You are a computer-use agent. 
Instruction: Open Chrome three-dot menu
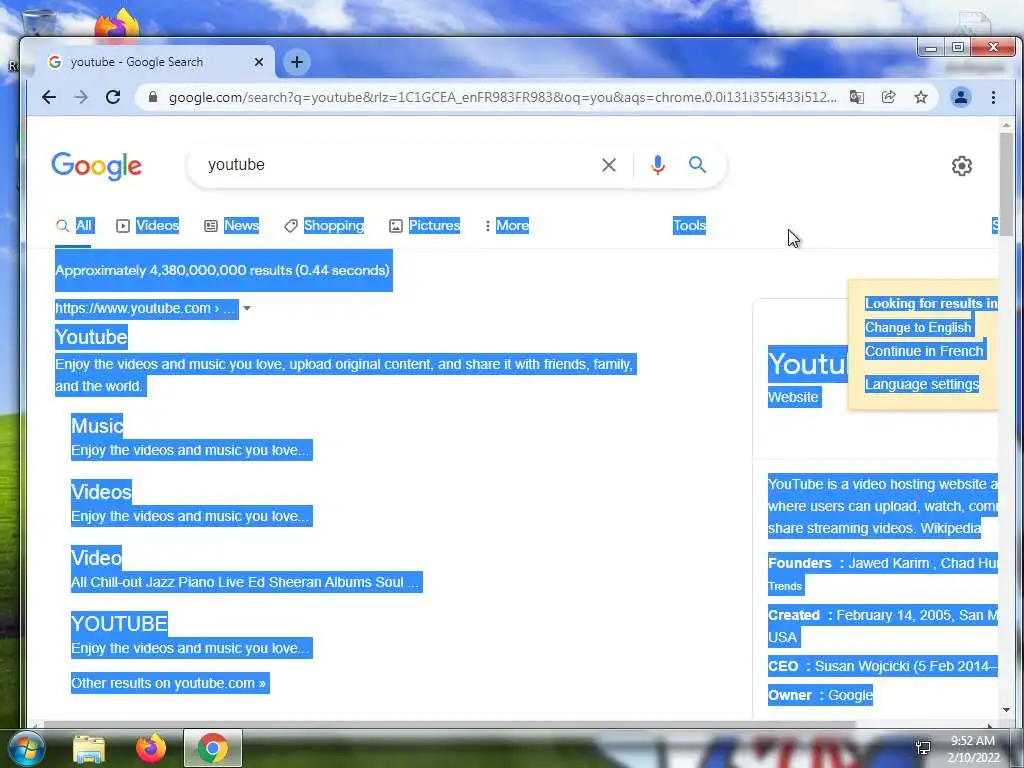pyautogui.click(x=993, y=97)
